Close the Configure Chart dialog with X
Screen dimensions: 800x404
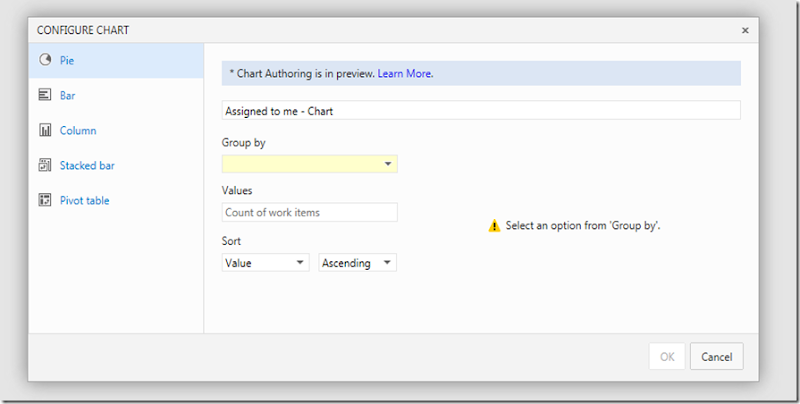[x=745, y=30]
